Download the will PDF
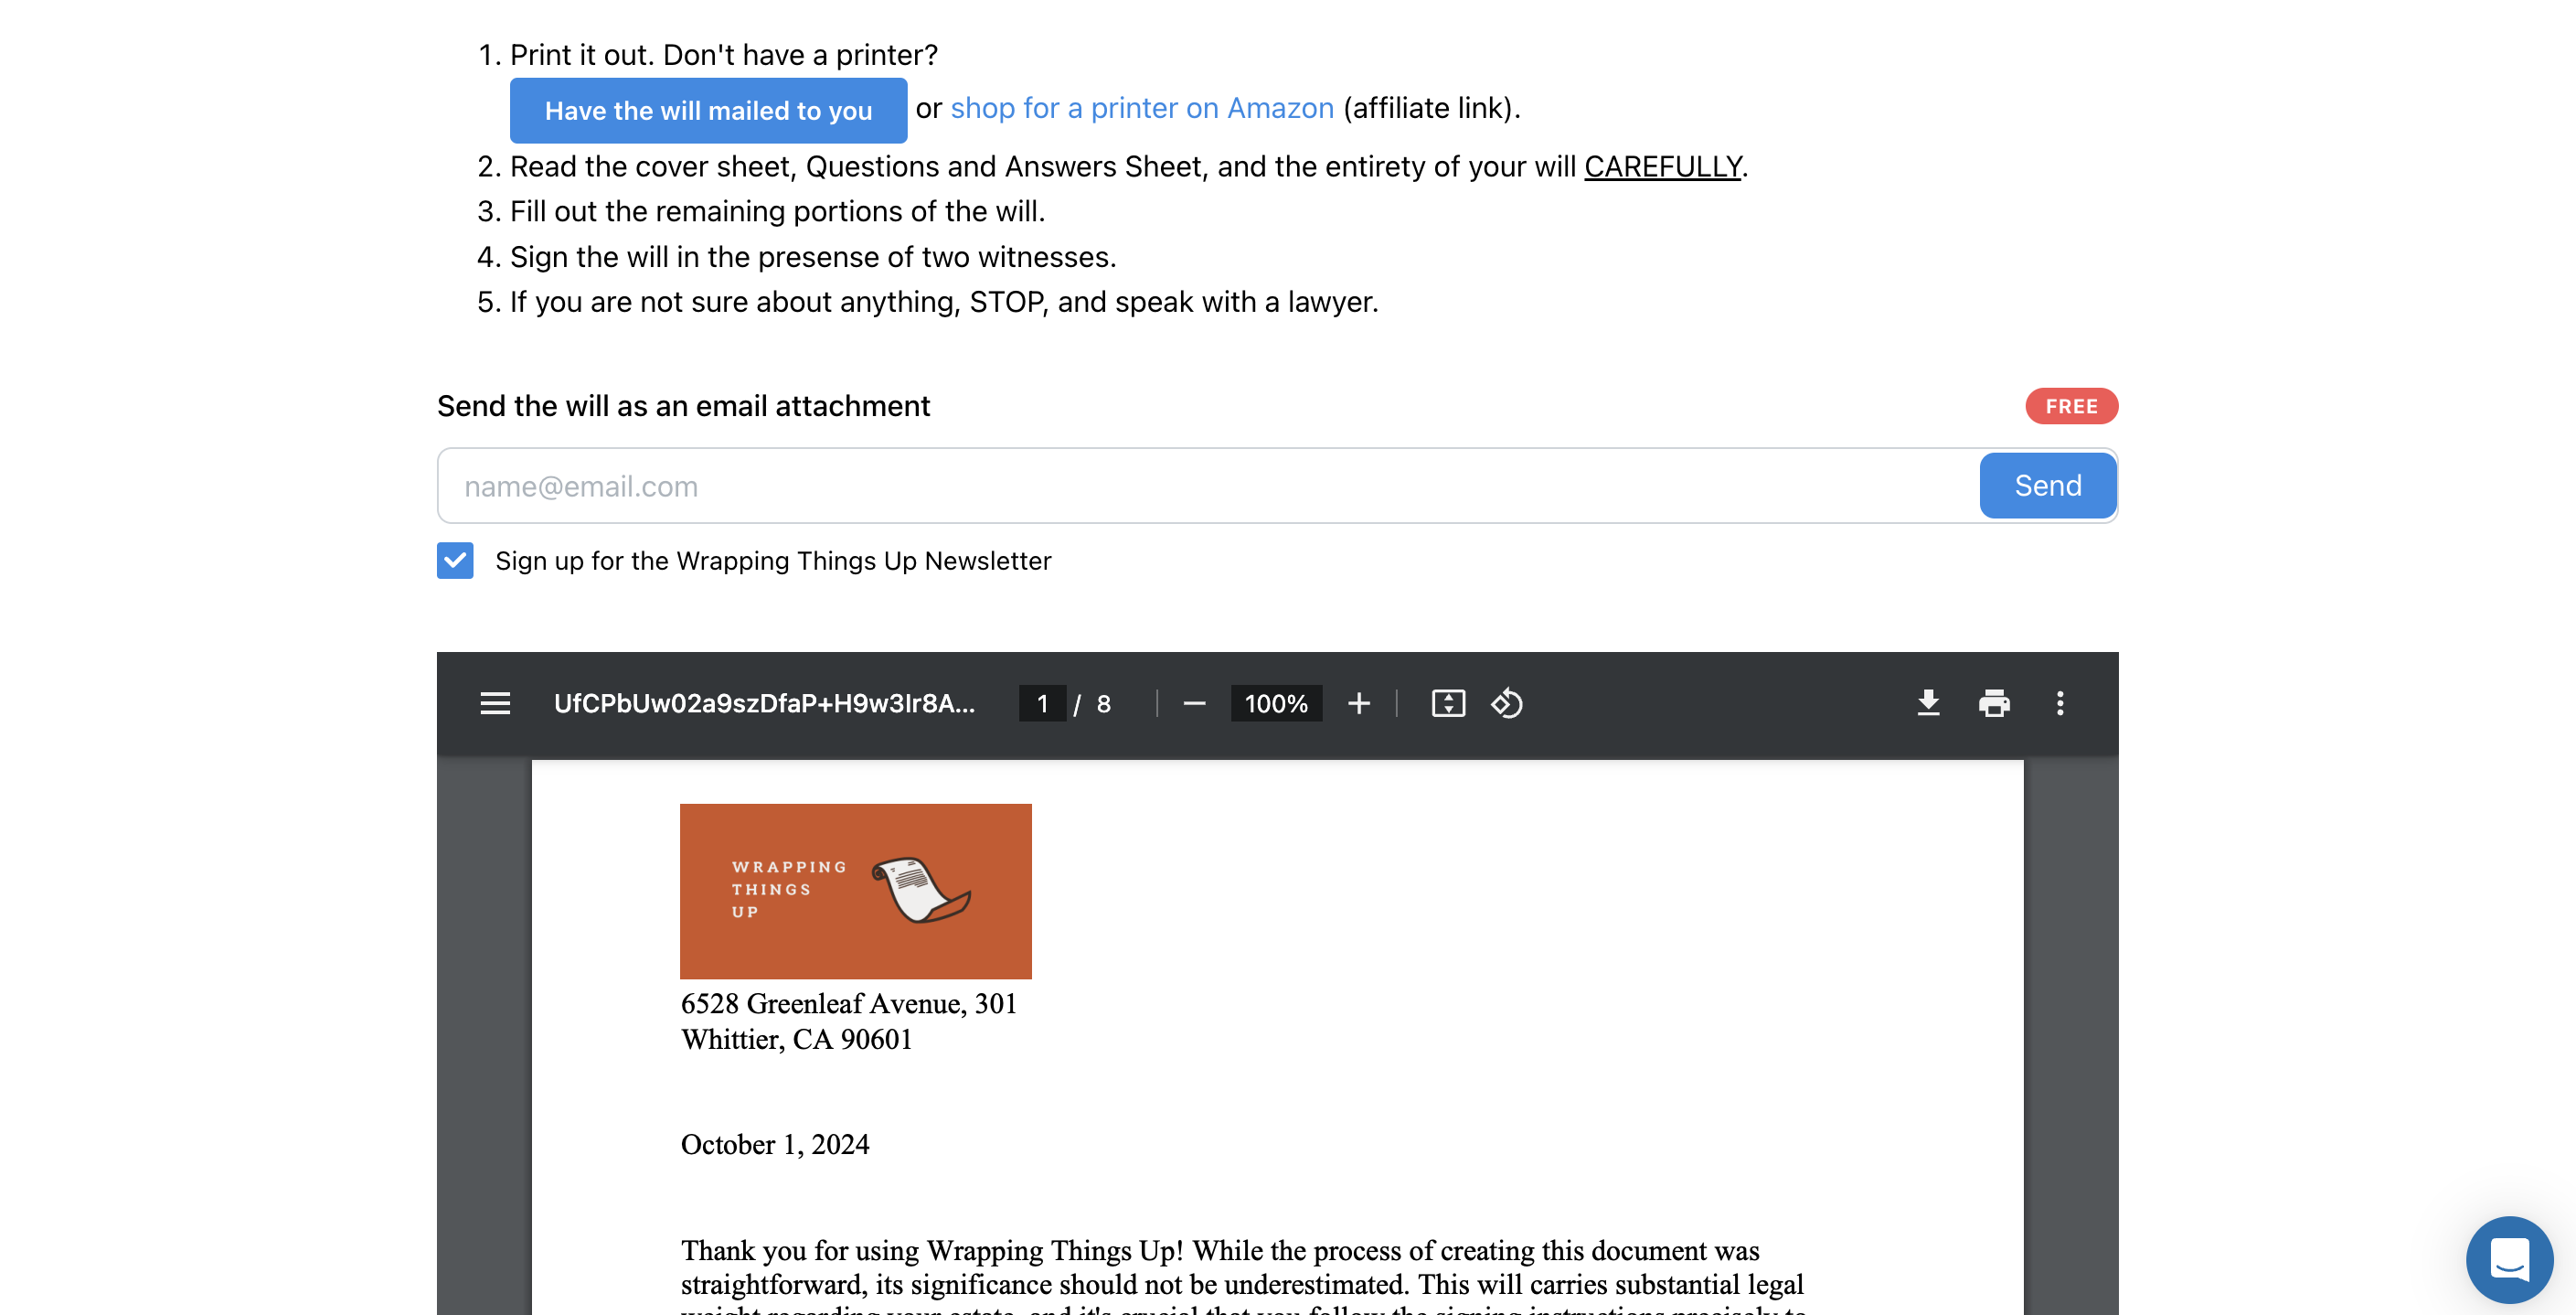Screen dimensions: 2576x1315 coord(1928,703)
